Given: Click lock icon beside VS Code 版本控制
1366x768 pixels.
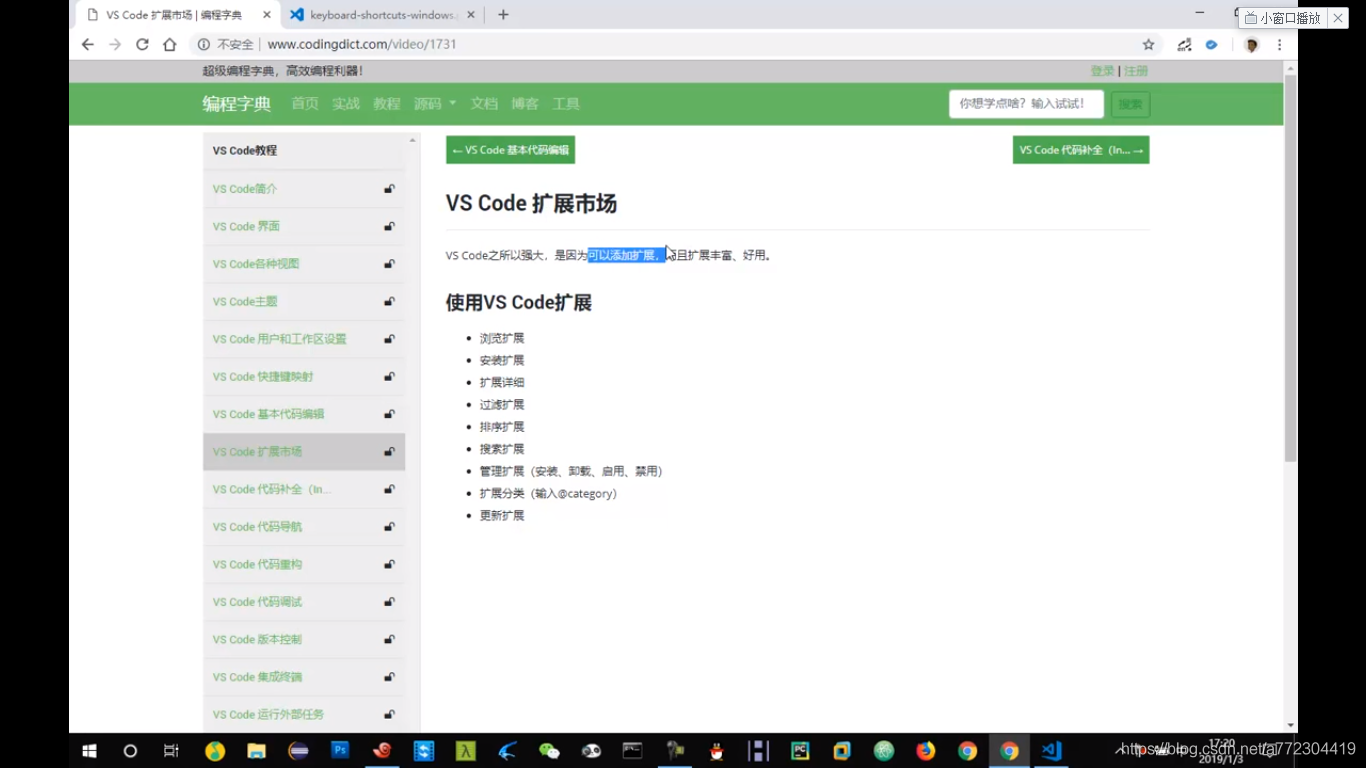Looking at the screenshot, I should [x=389, y=640].
